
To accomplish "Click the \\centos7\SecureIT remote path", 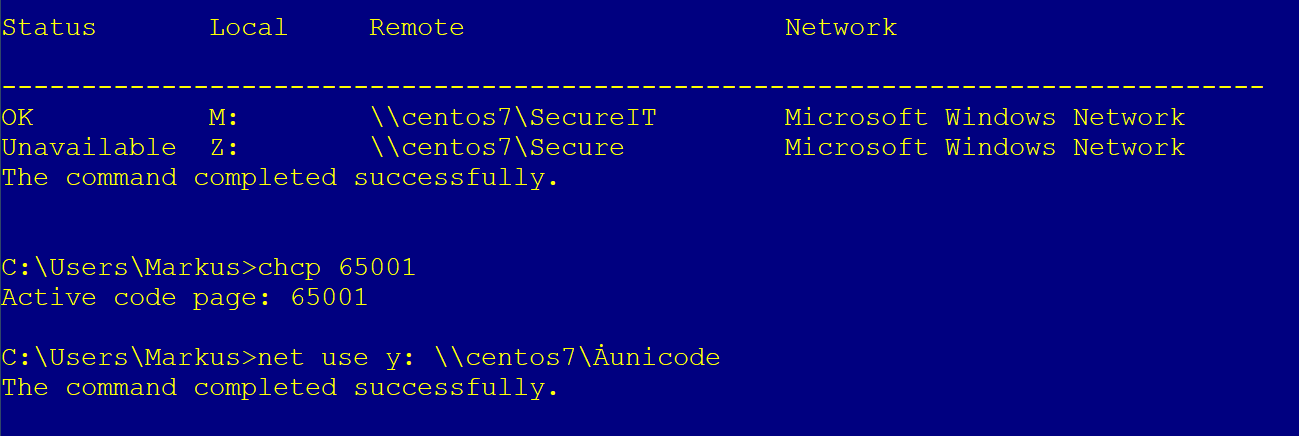I will tap(512, 118).
